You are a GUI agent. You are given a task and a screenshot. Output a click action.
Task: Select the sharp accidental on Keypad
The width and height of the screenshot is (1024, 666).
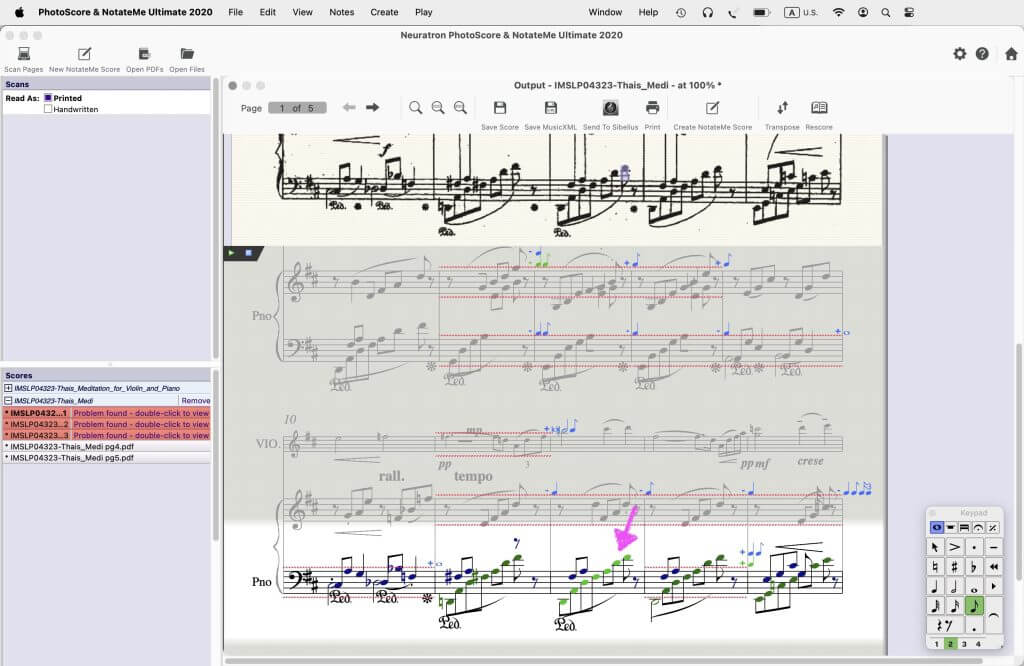click(x=954, y=566)
